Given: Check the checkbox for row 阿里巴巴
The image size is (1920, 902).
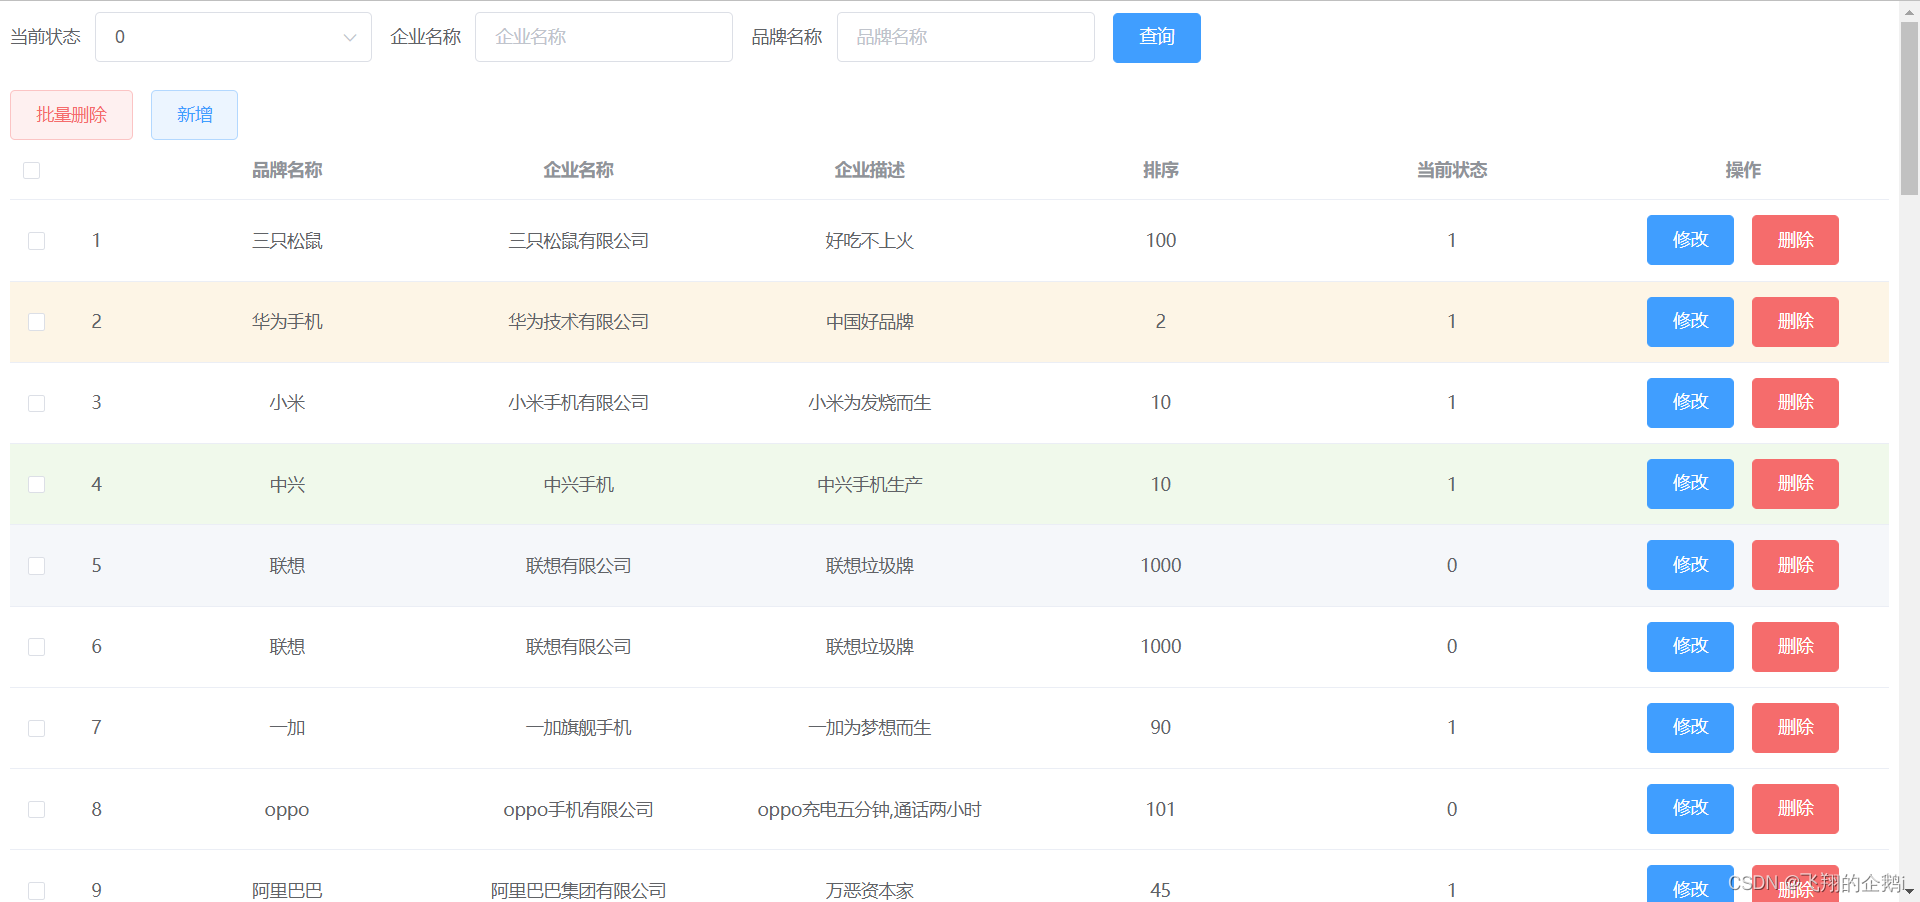Looking at the screenshot, I should click(37, 890).
